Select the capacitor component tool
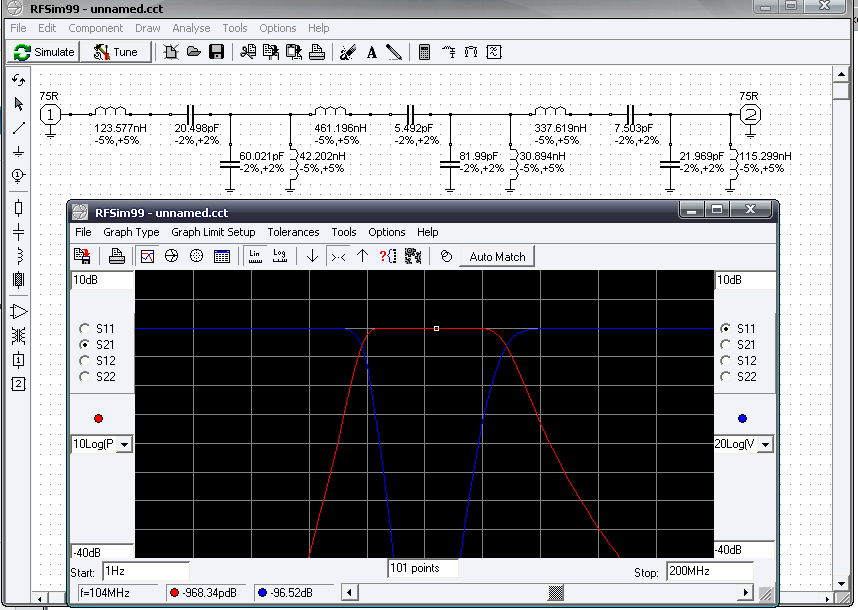Viewport: 858px width, 610px height. tap(18, 232)
